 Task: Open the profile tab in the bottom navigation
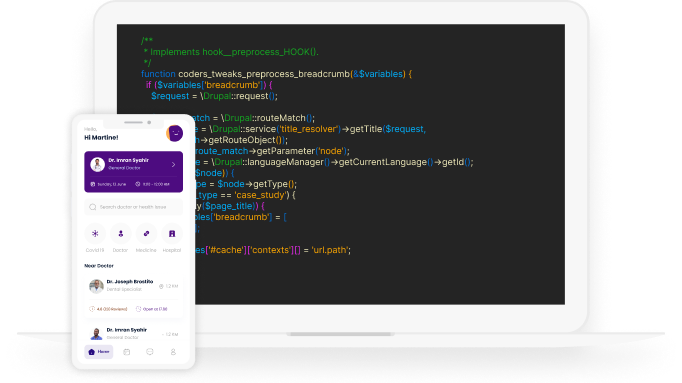pyautogui.click(x=173, y=352)
